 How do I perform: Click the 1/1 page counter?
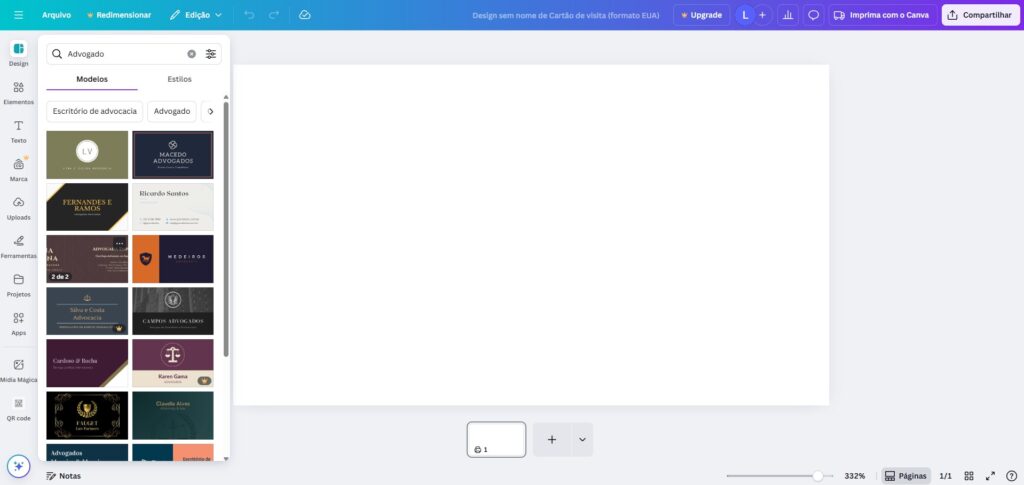(945, 476)
